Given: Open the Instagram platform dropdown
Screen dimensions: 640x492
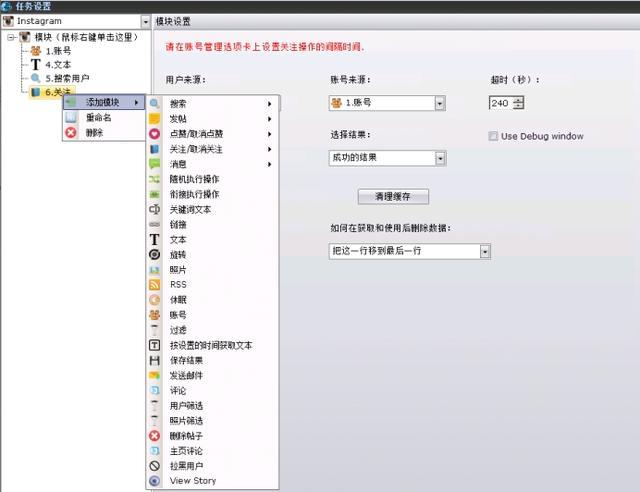Looking at the screenshot, I should [145, 21].
